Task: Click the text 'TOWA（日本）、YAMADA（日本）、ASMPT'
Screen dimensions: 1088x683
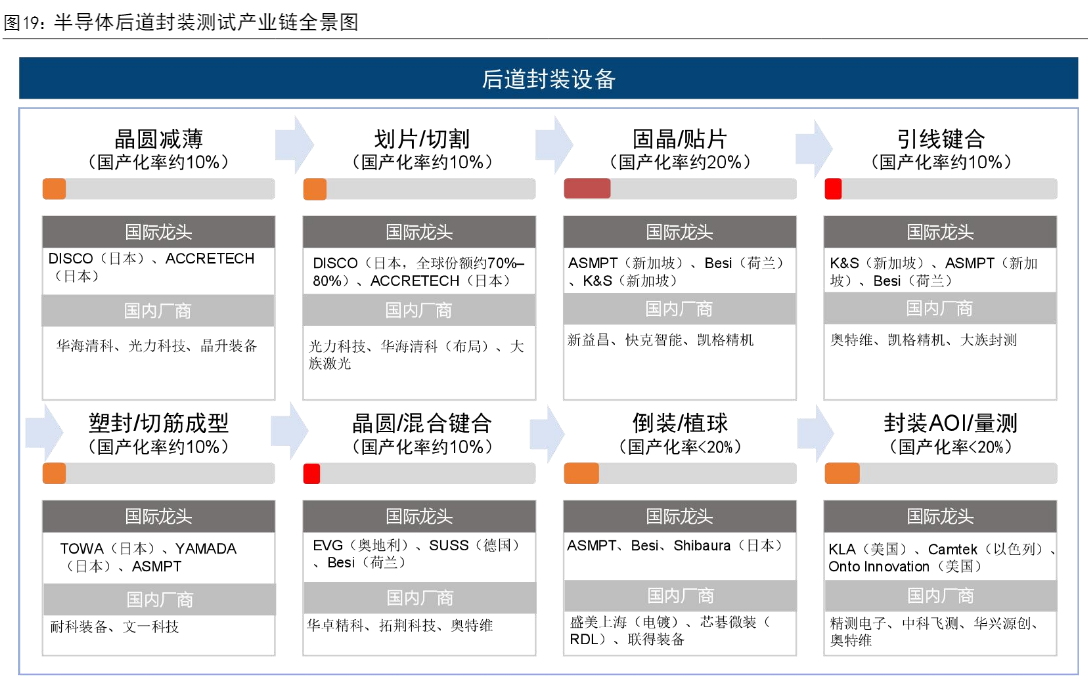Action: [148, 557]
